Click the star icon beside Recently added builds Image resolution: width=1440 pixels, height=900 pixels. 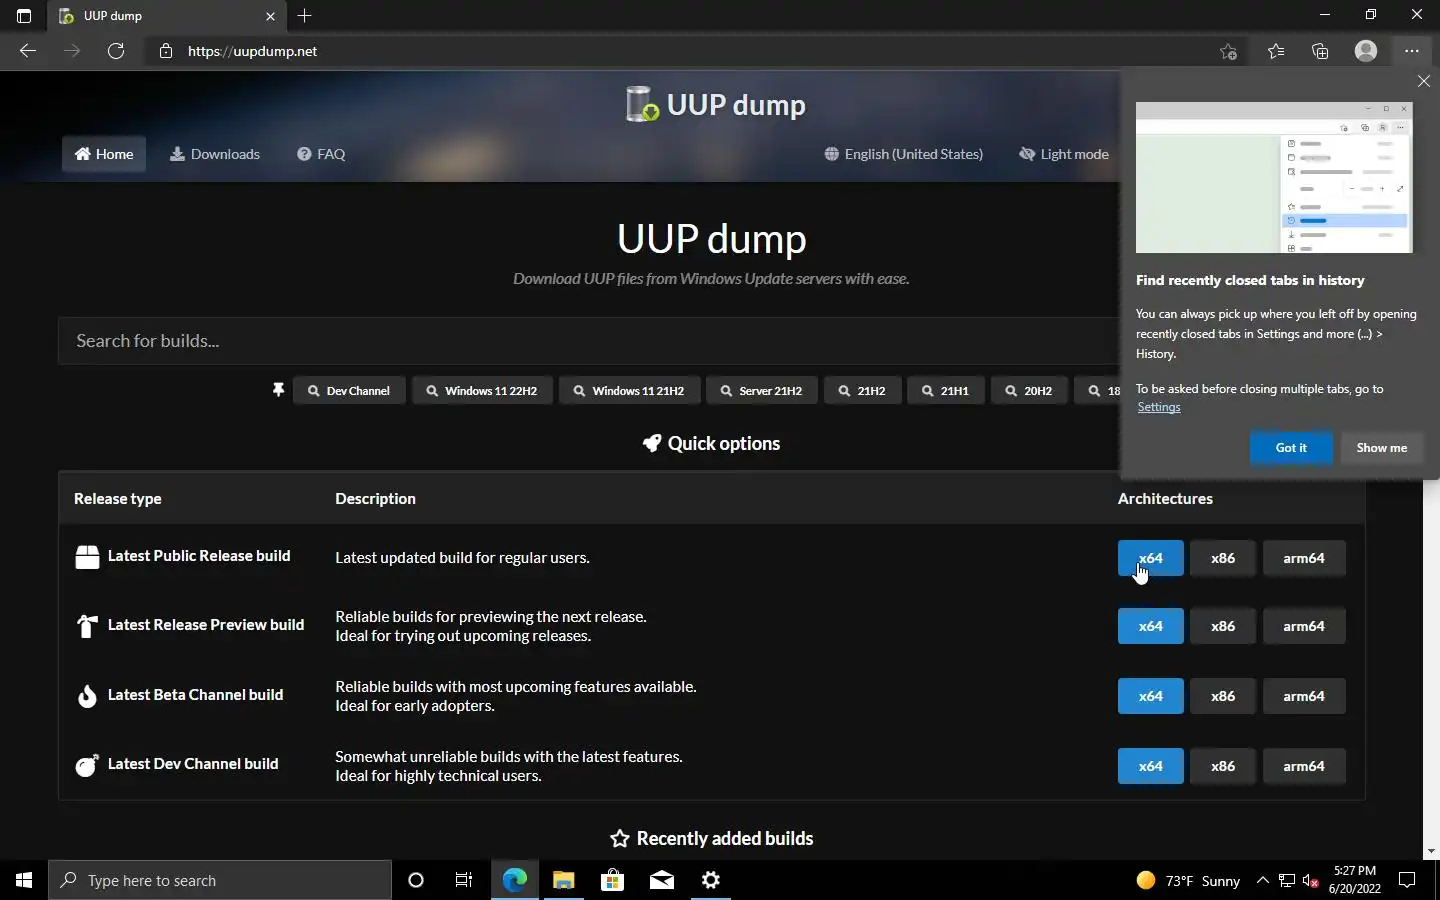(x=620, y=839)
